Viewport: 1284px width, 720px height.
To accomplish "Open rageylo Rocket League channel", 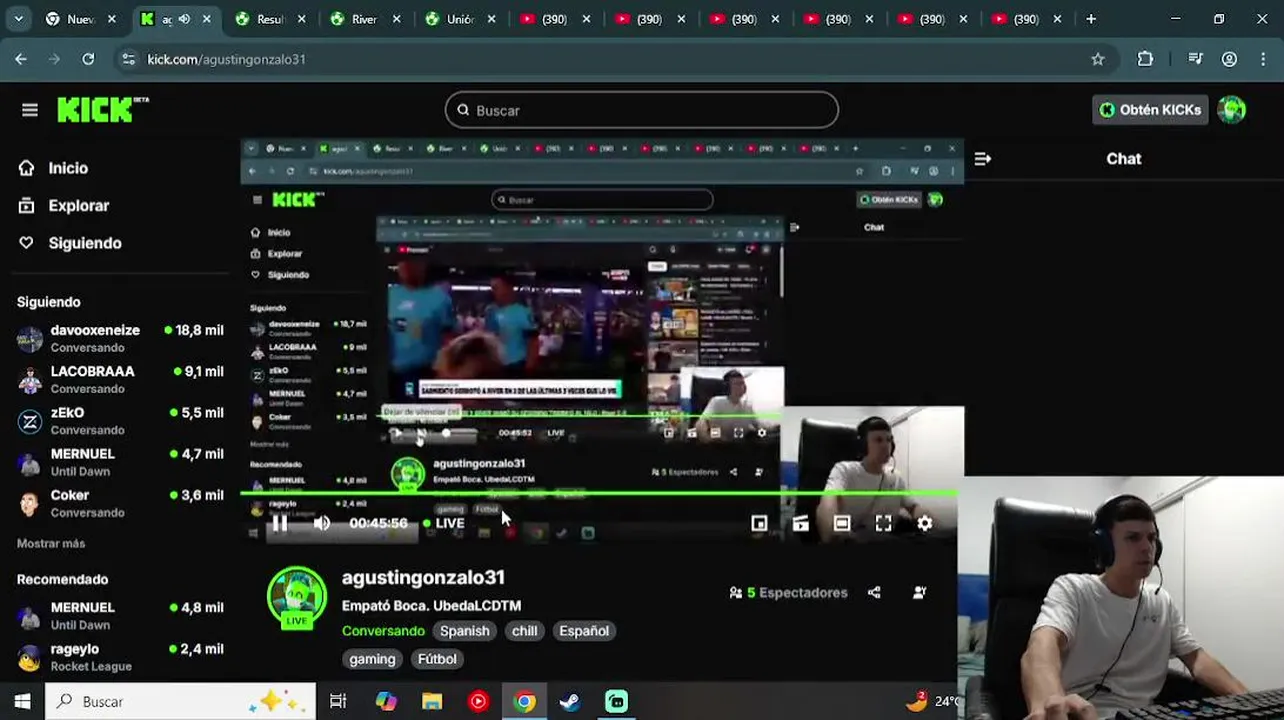I will [x=120, y=657].
